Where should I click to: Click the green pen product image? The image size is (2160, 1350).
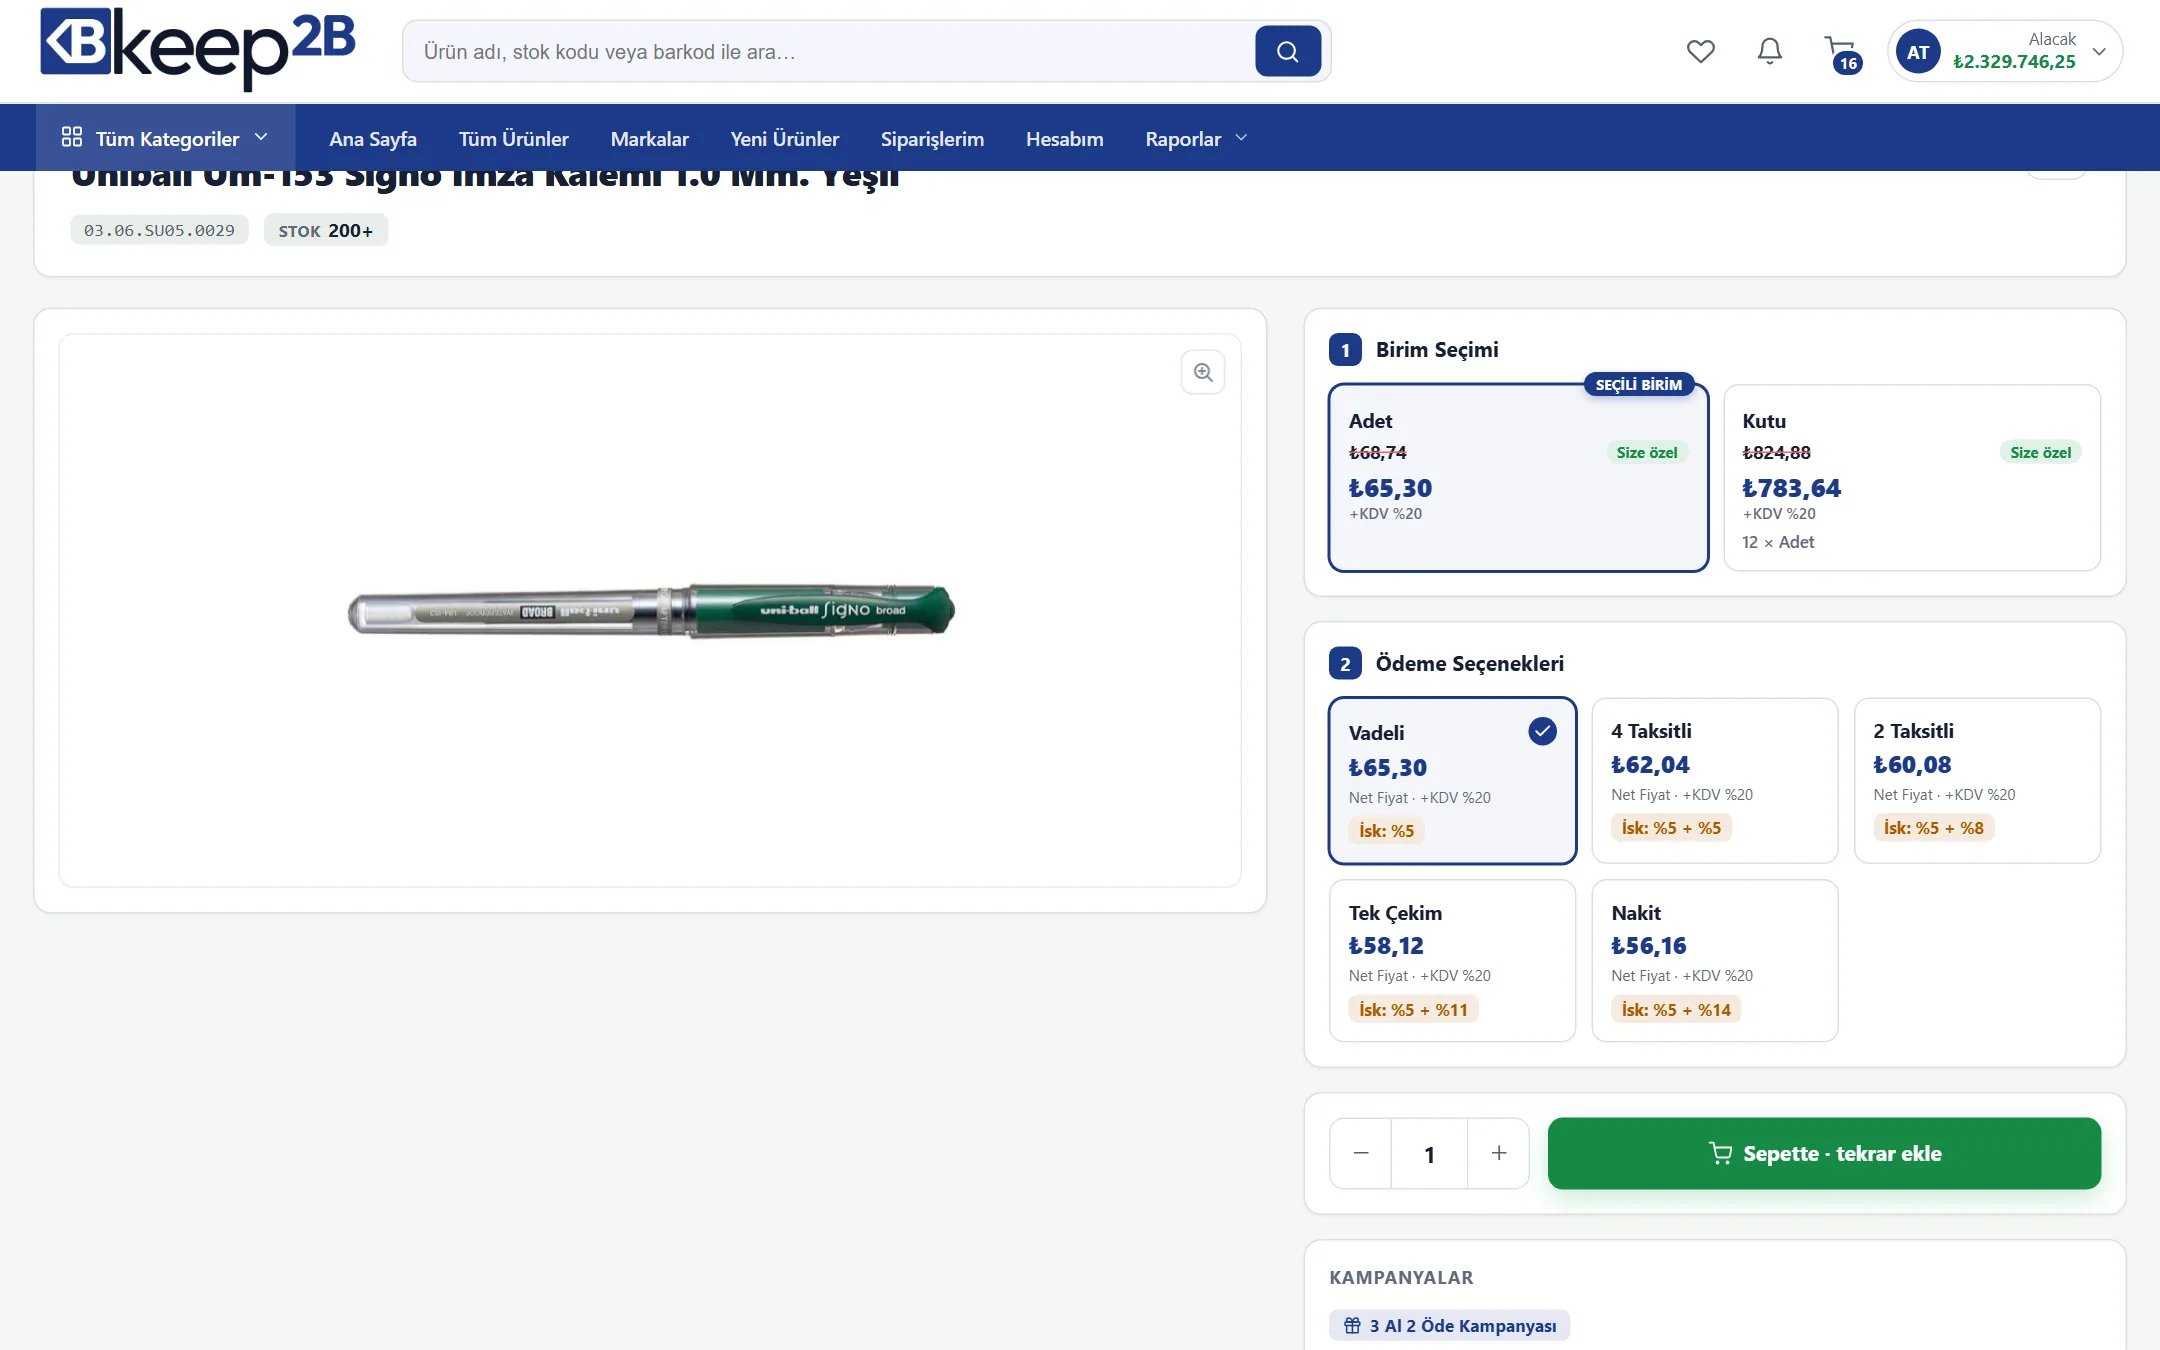(651, 611)
